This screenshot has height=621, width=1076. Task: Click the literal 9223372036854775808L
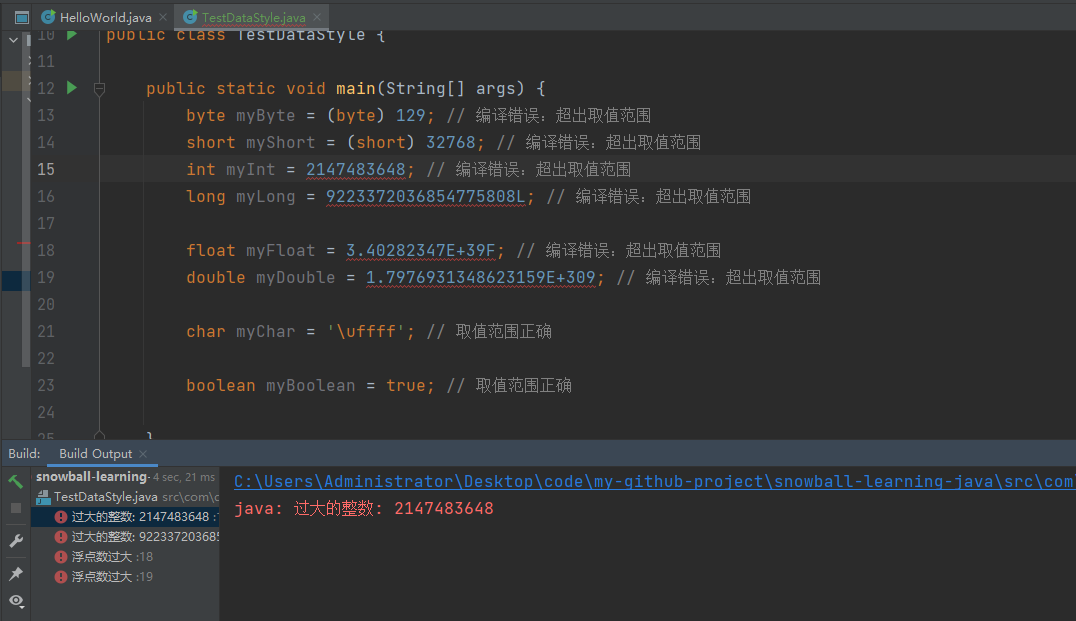click(425, 196)
